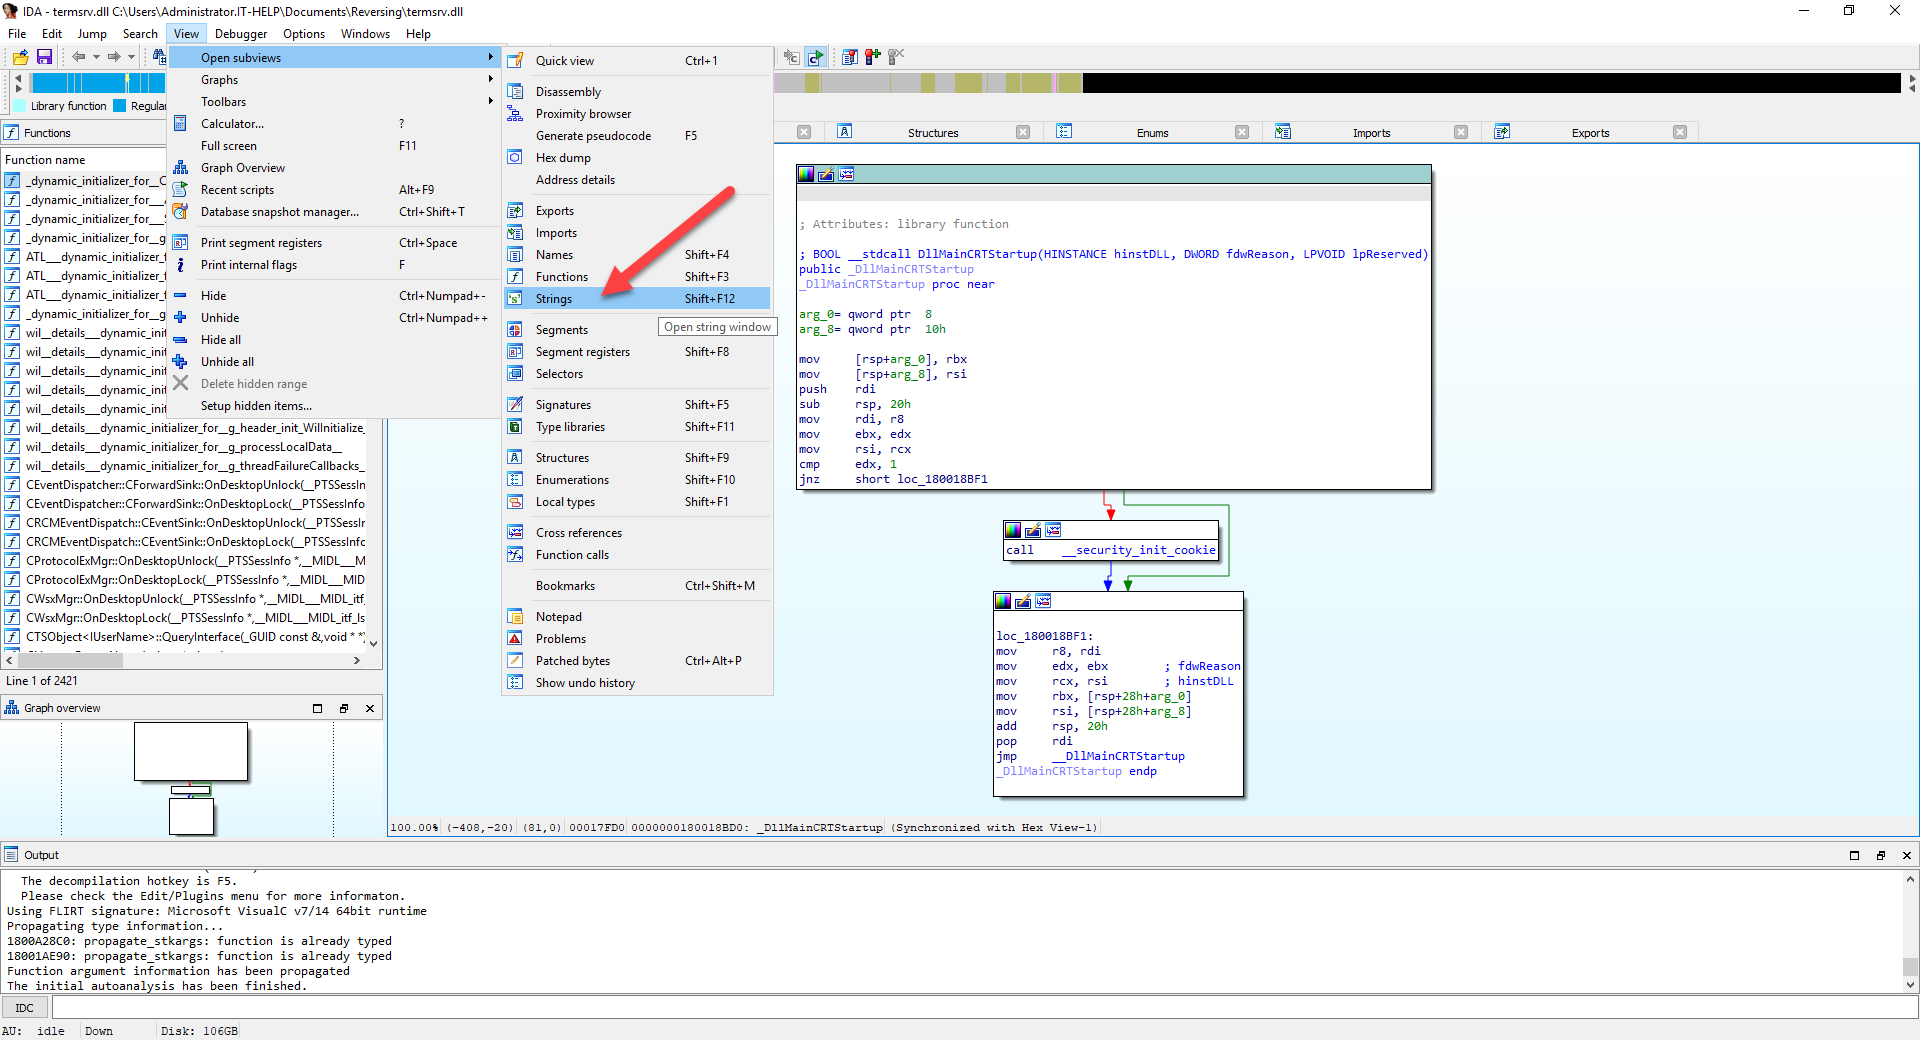
Task: Click the Imports tab icon
Action: 1284,131
